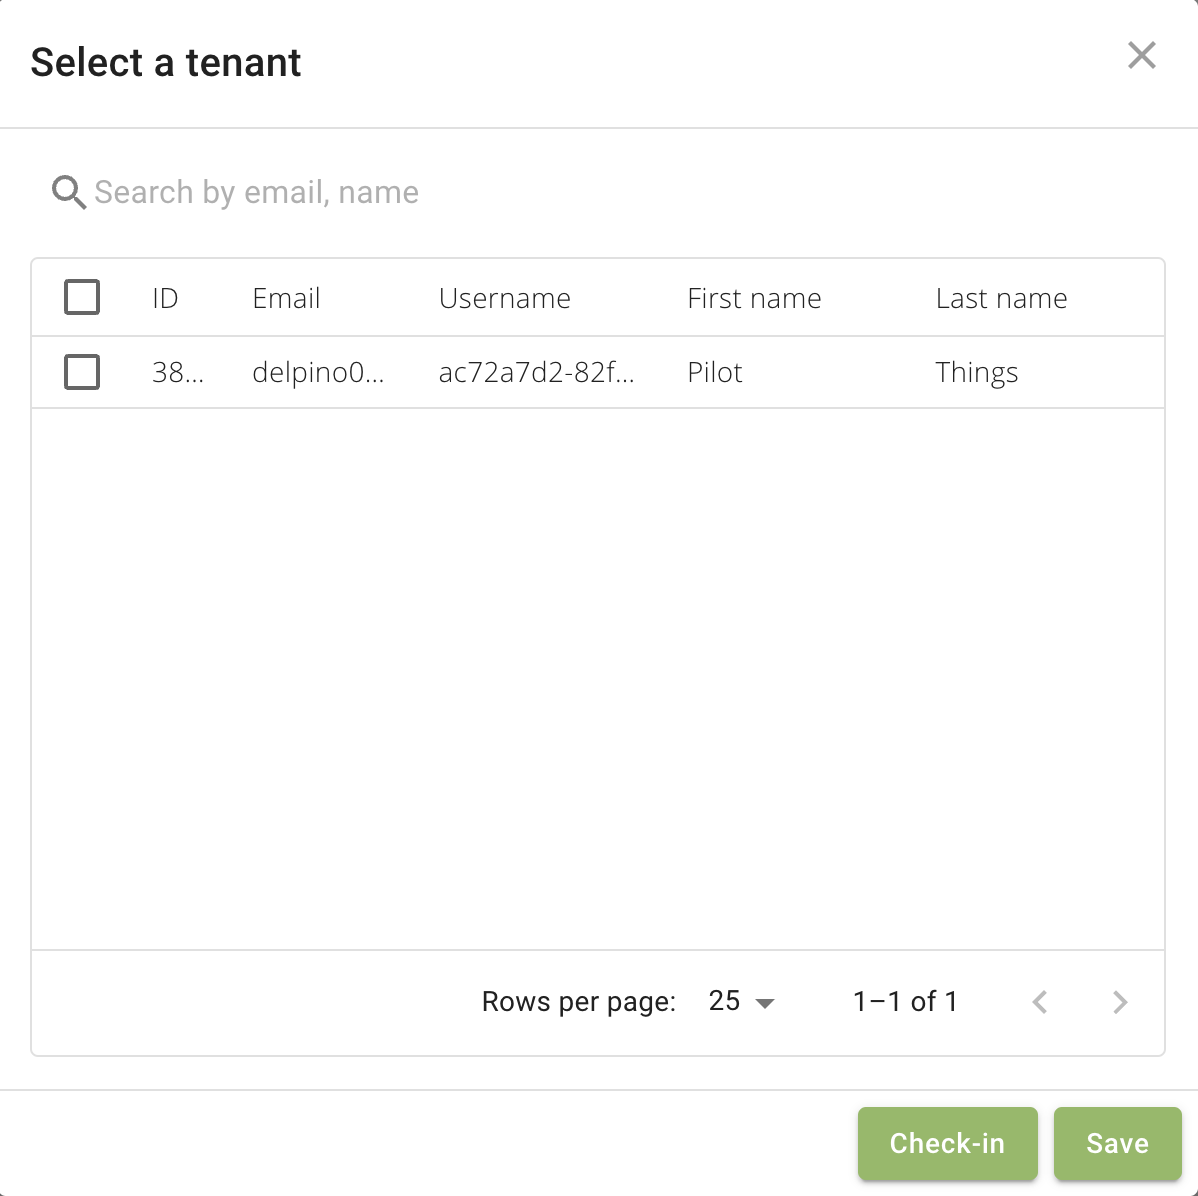The image size is (1198, 1196).
Task: Sort by the Email column header
Action: [286, 298]
